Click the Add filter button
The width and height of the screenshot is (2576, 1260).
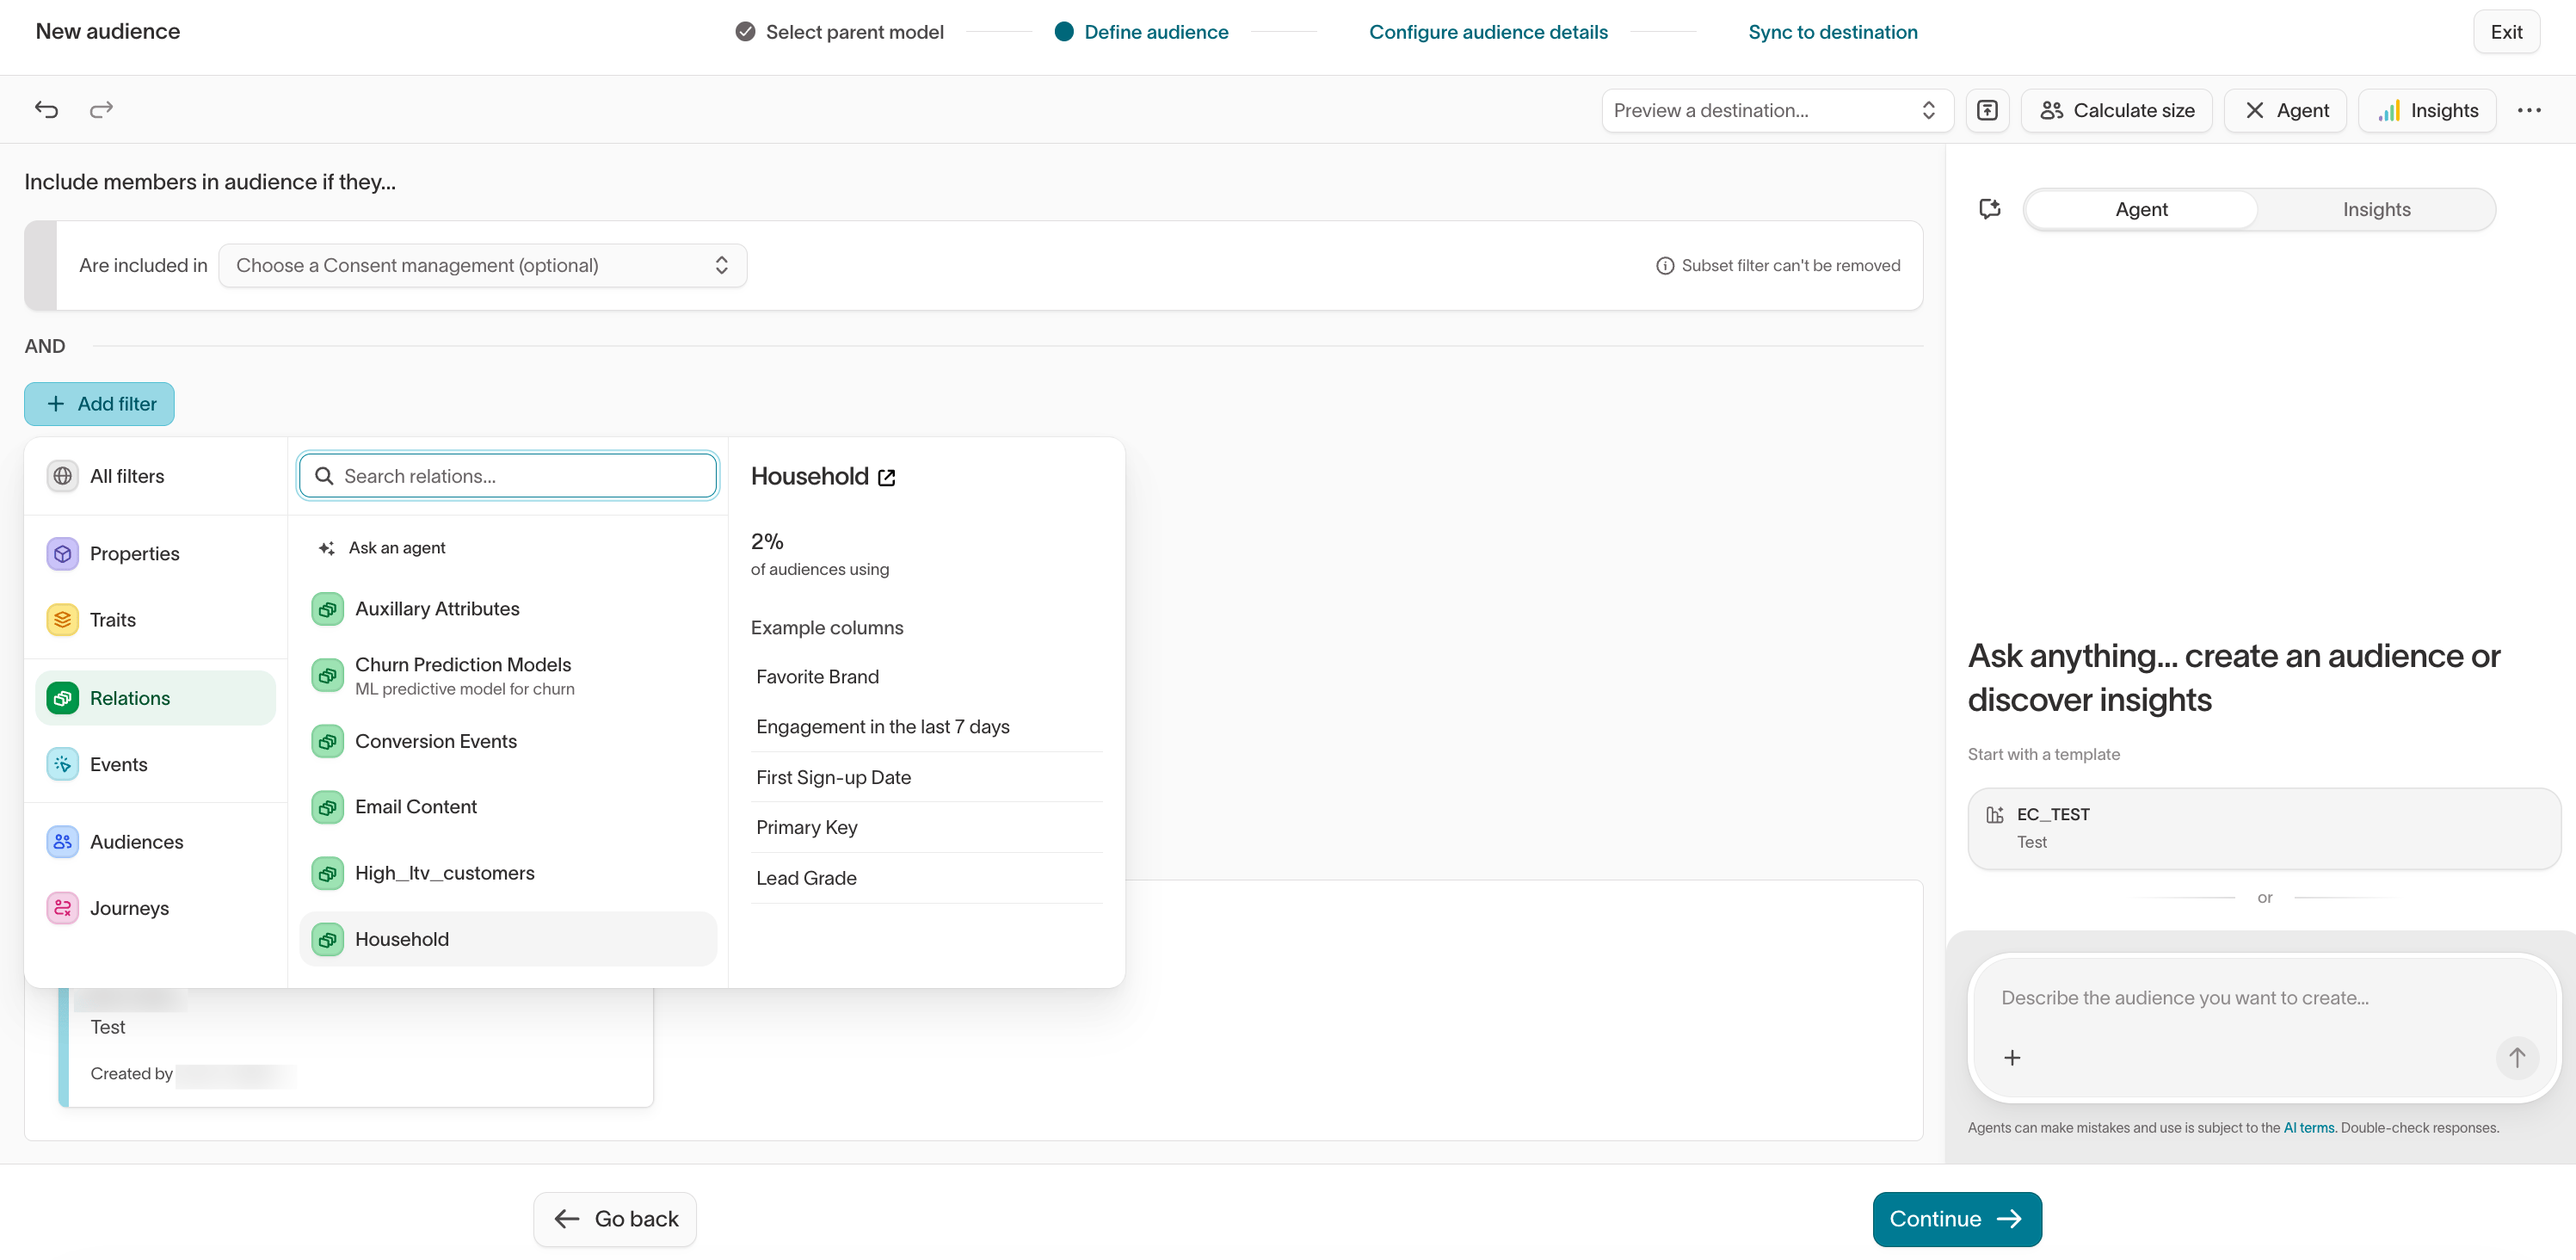99,403
